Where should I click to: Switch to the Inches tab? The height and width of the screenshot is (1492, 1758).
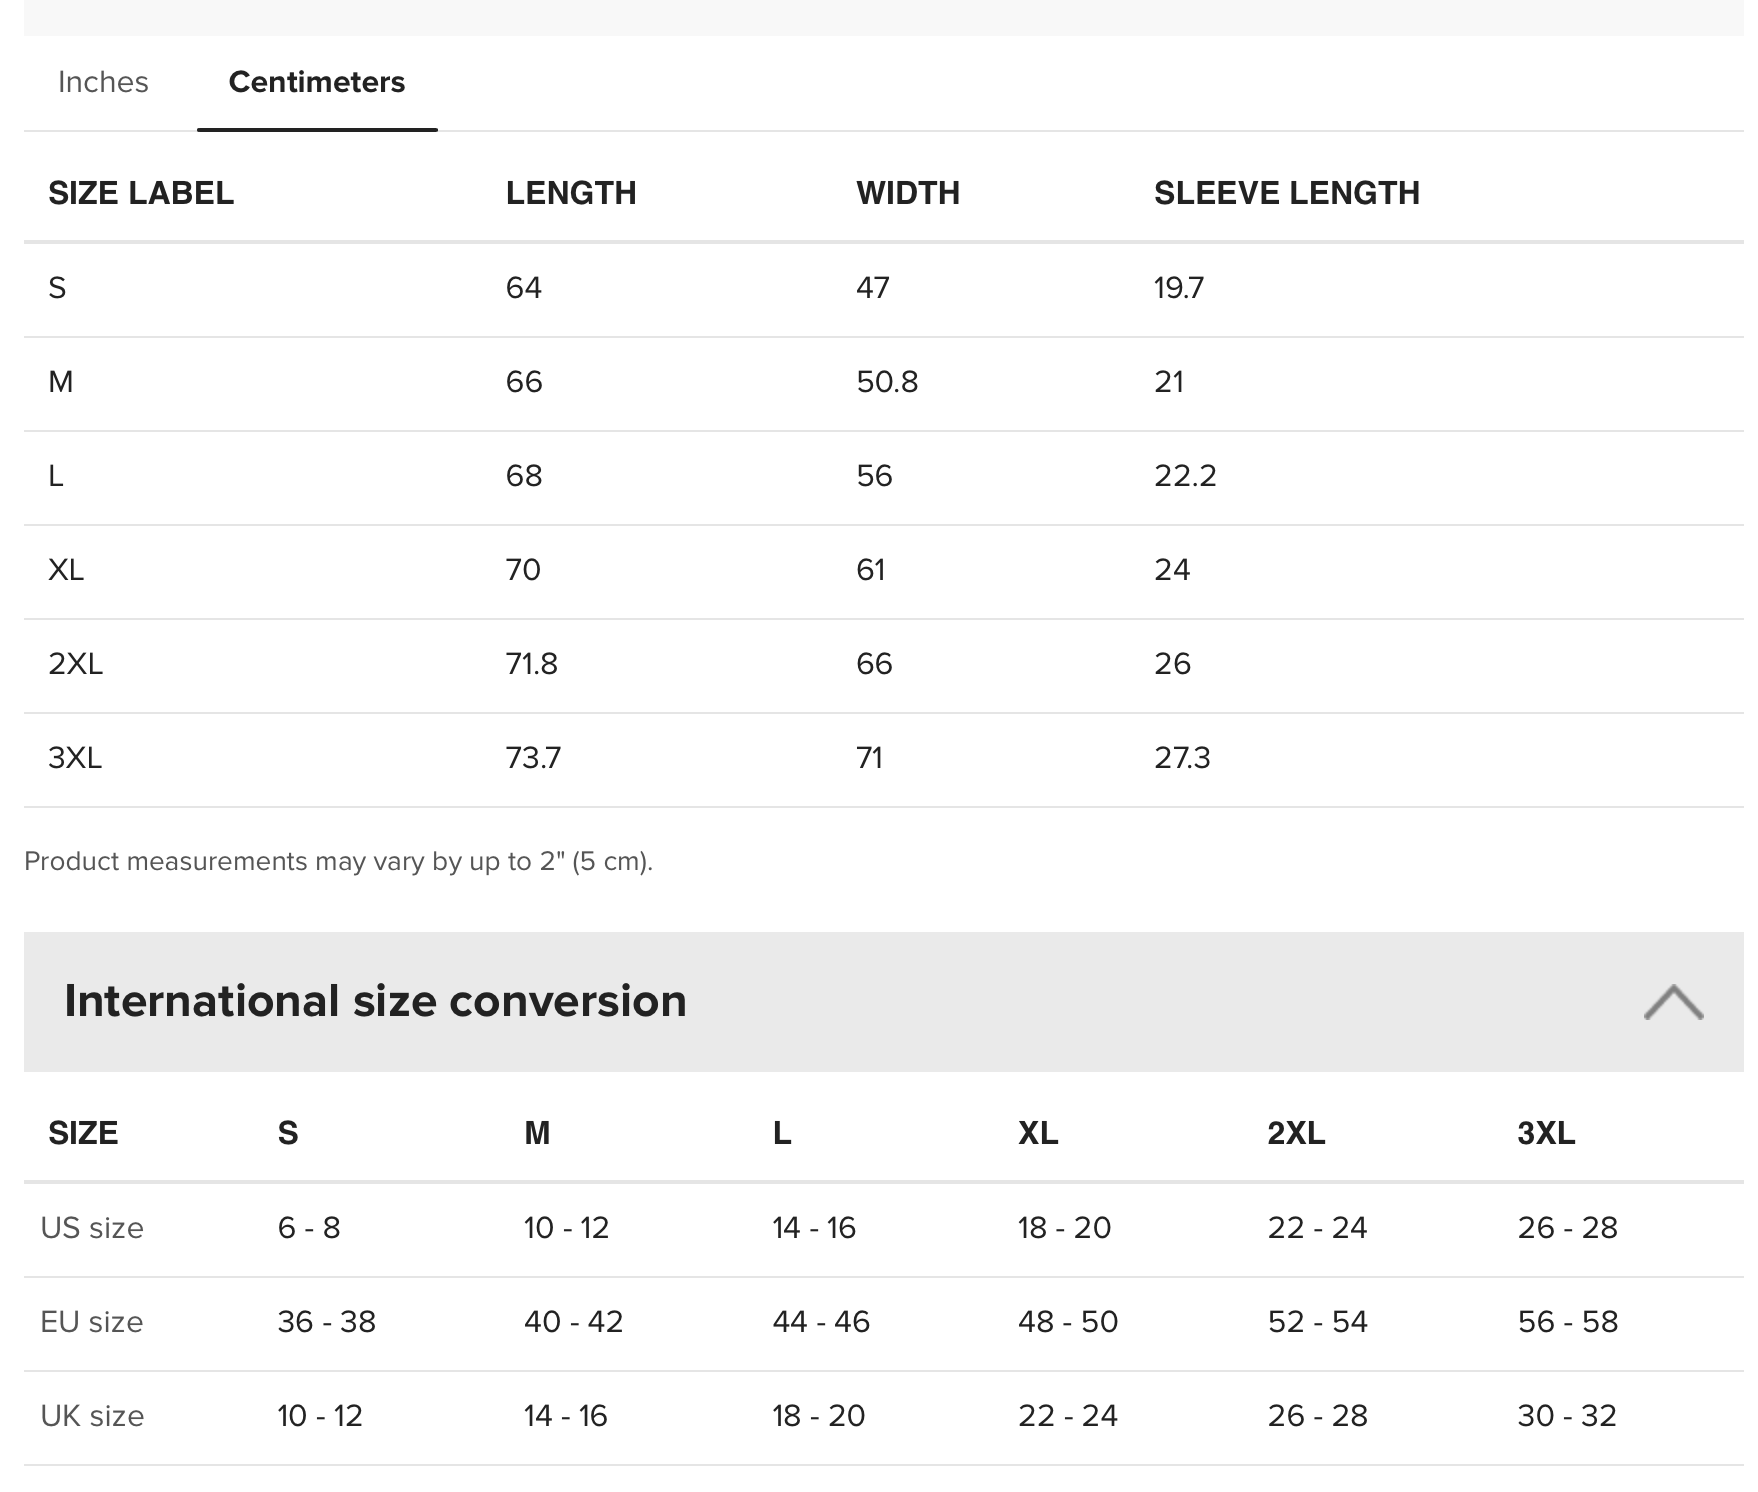pos(103,82)
